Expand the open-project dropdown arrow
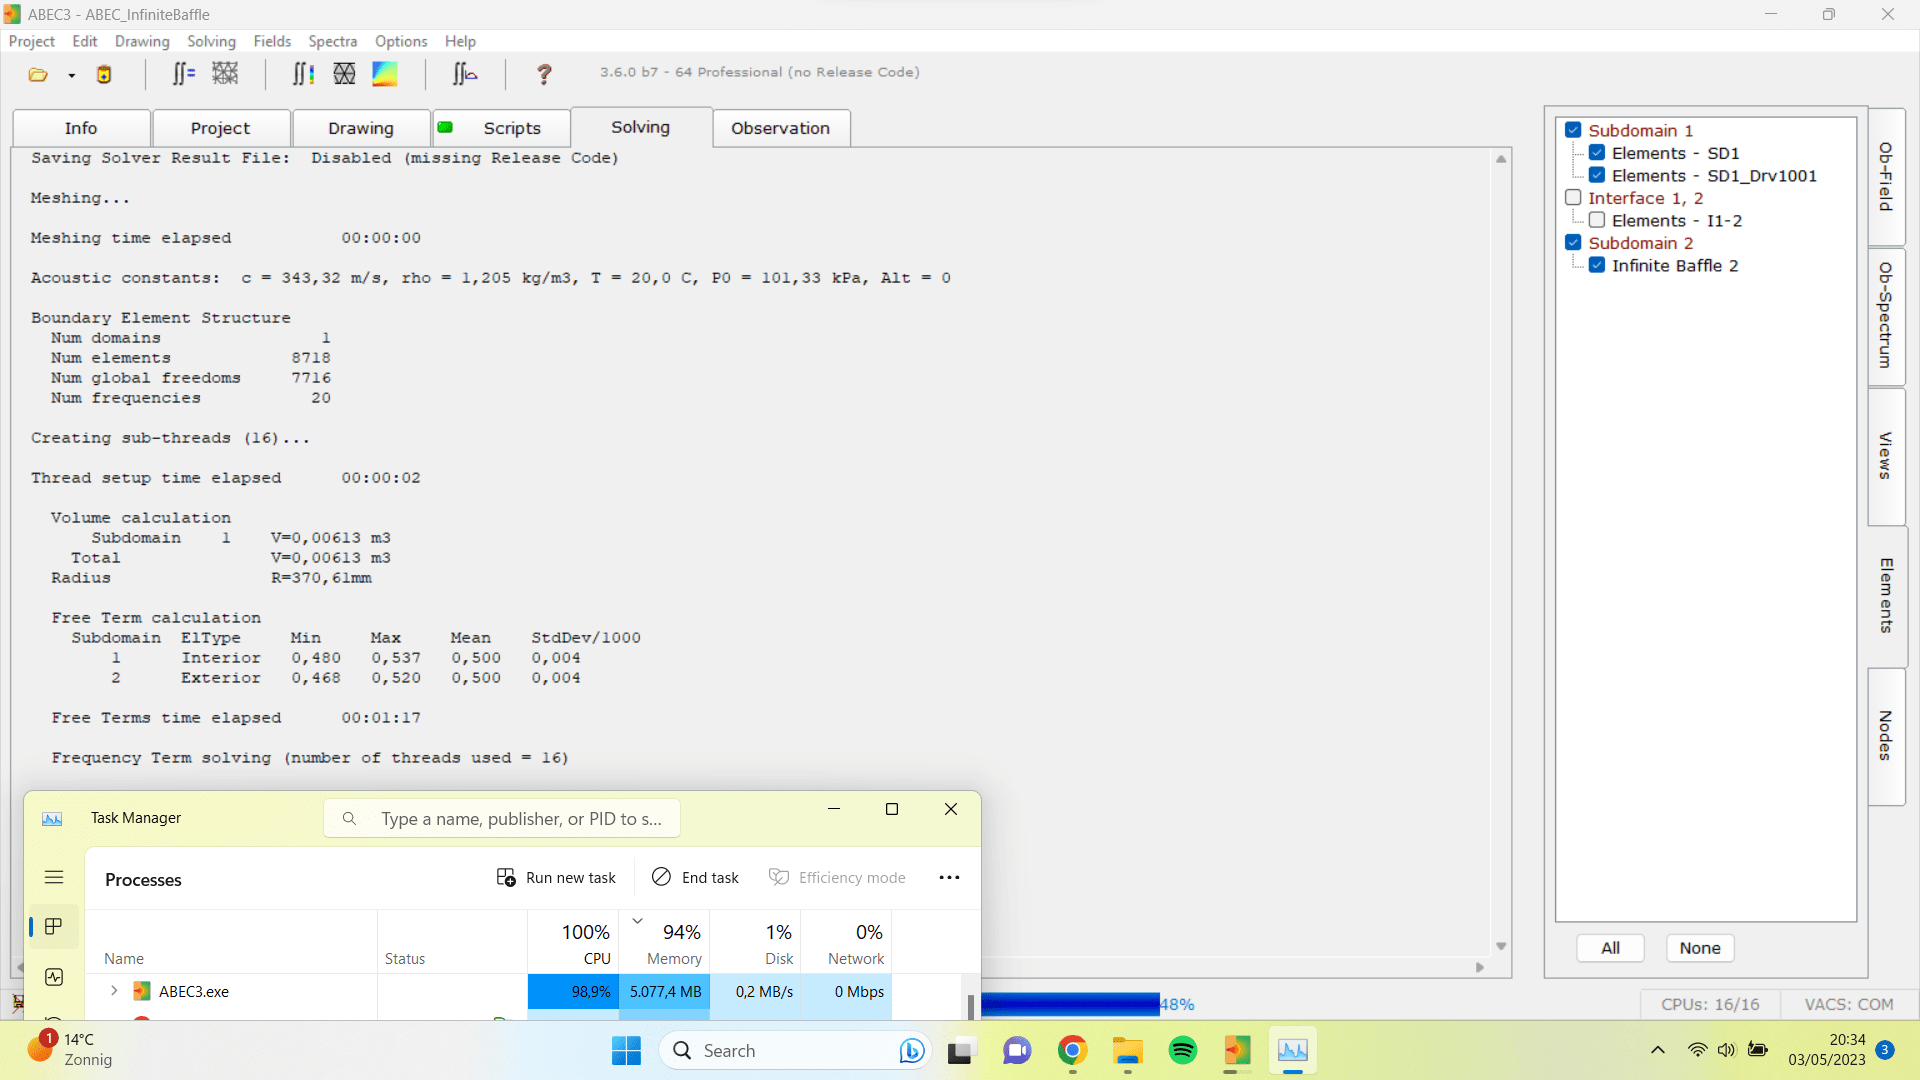This screenshot has width=1920, height=1080. click(71, 75)
